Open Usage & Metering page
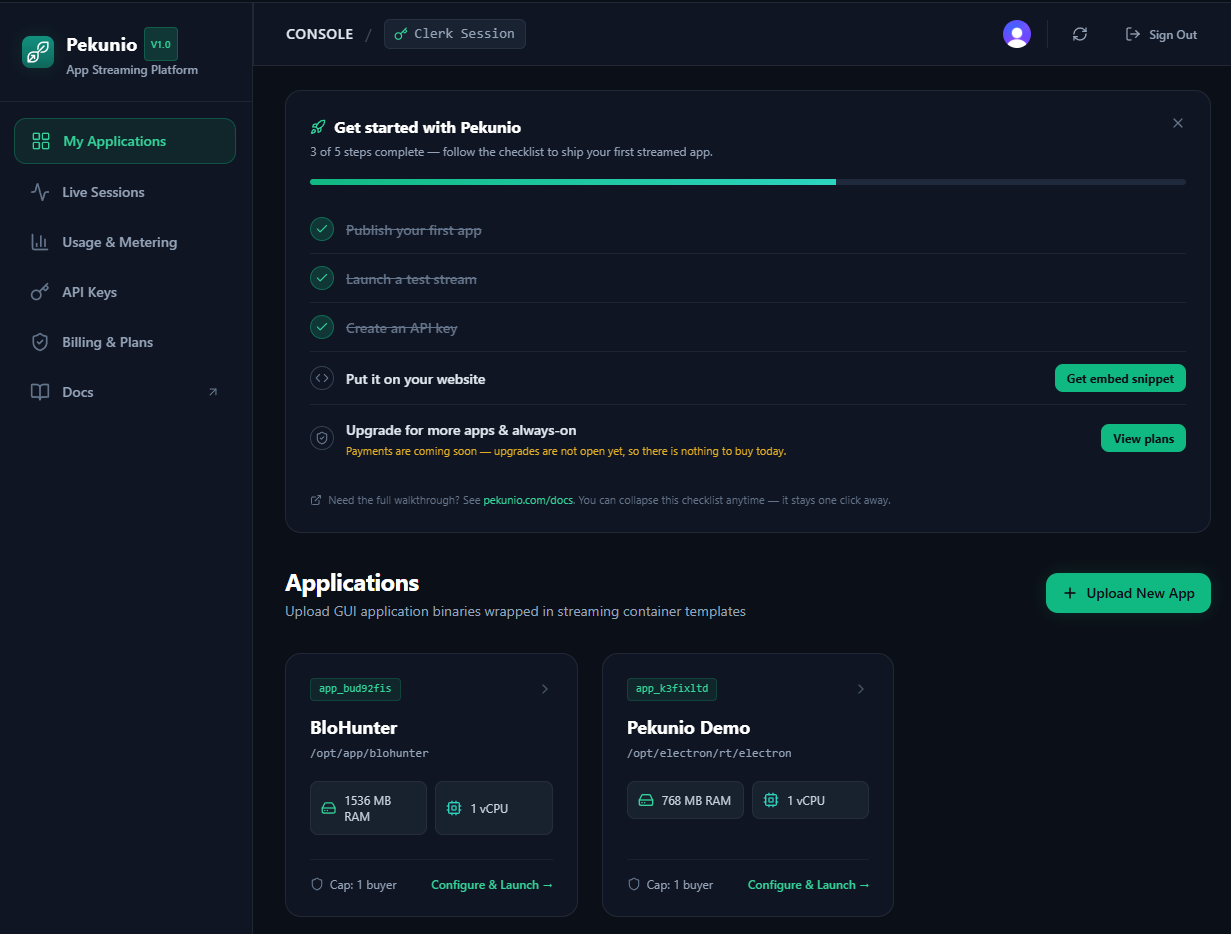This screenshot has width=1231, height=934. [x=125, y=242]
